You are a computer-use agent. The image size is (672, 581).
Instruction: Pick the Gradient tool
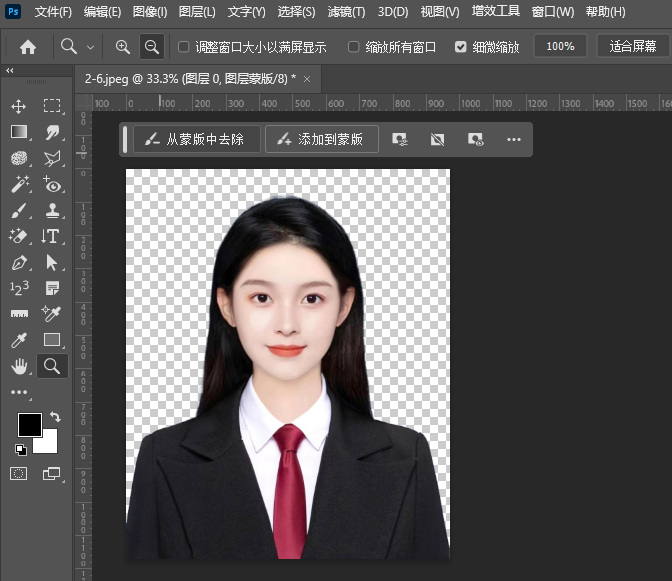point(19,132)
